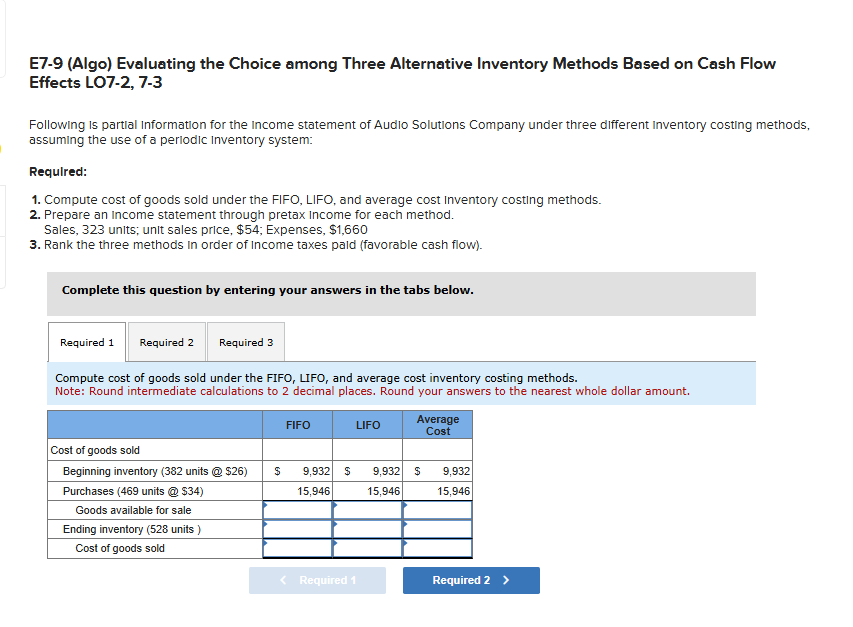Click requirement 3 about ranking methods
This screenshot has height=627, width=853.
[256, 245]
